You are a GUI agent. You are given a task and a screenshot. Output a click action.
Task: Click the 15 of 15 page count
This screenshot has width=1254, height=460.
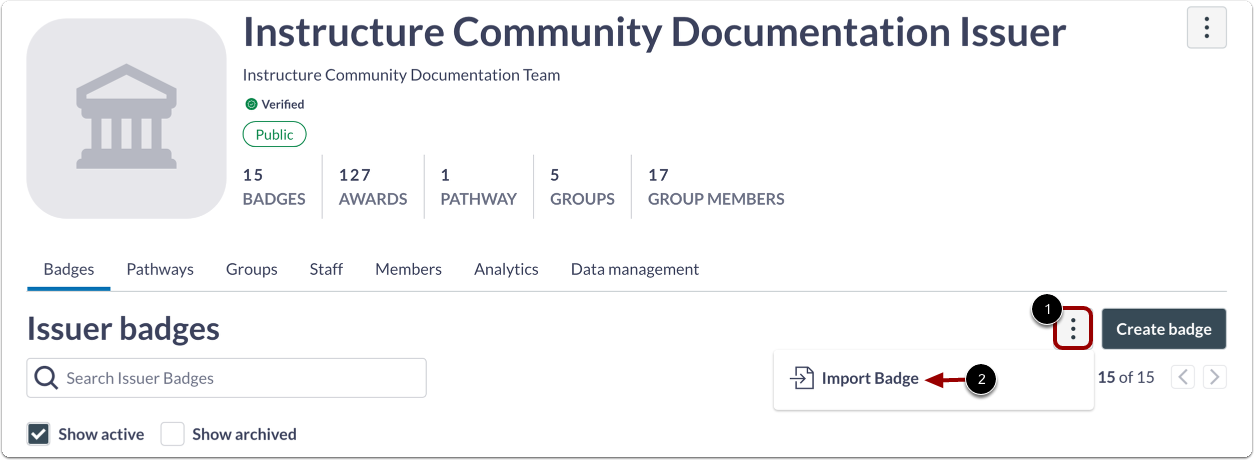[x=1126, y=377]
